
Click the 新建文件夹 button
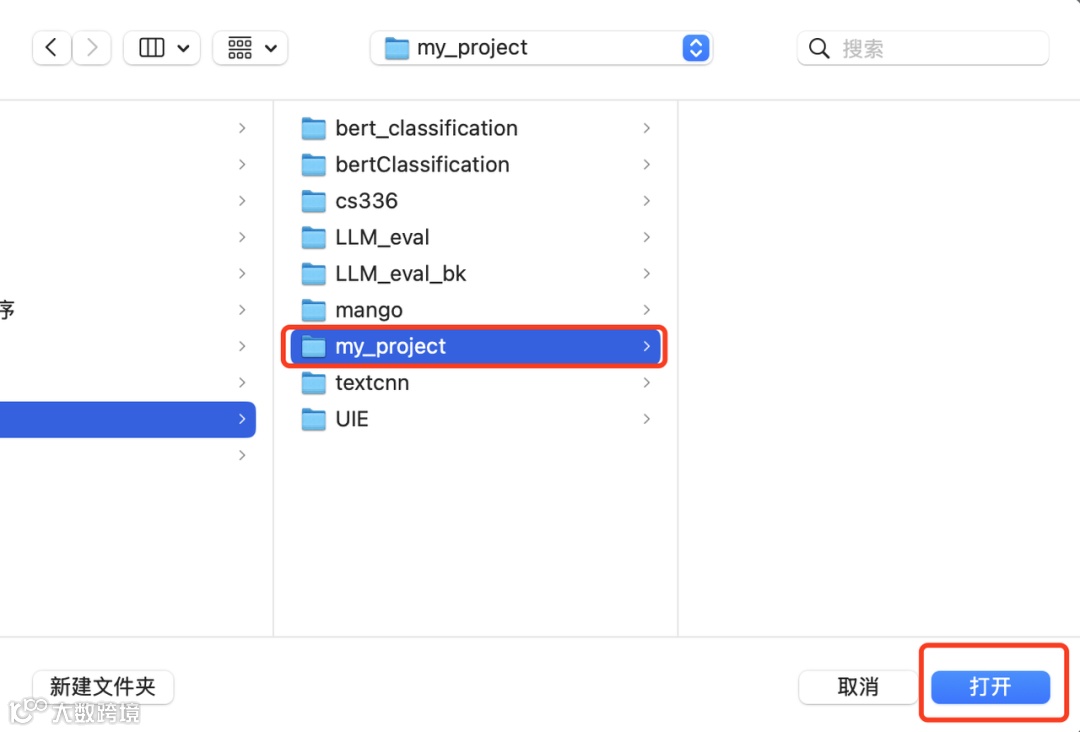click(103, 687)
